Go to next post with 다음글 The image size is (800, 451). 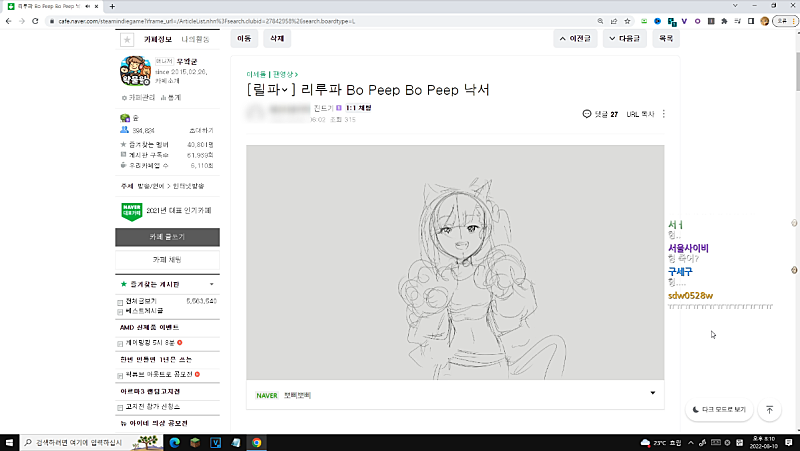click(625, 38)
